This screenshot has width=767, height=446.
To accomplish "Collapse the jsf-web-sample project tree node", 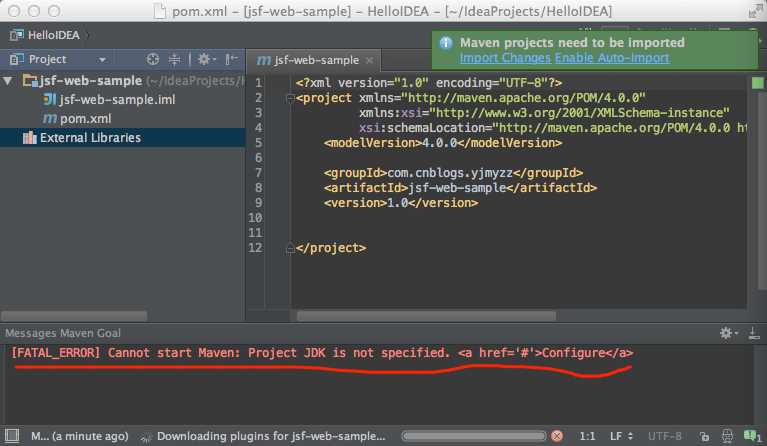I will [x=8, y=80].
